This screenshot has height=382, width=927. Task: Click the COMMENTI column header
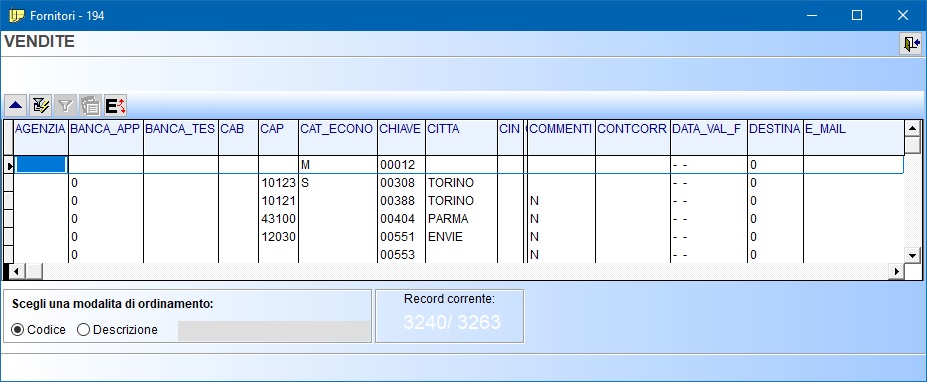point(561,137)
